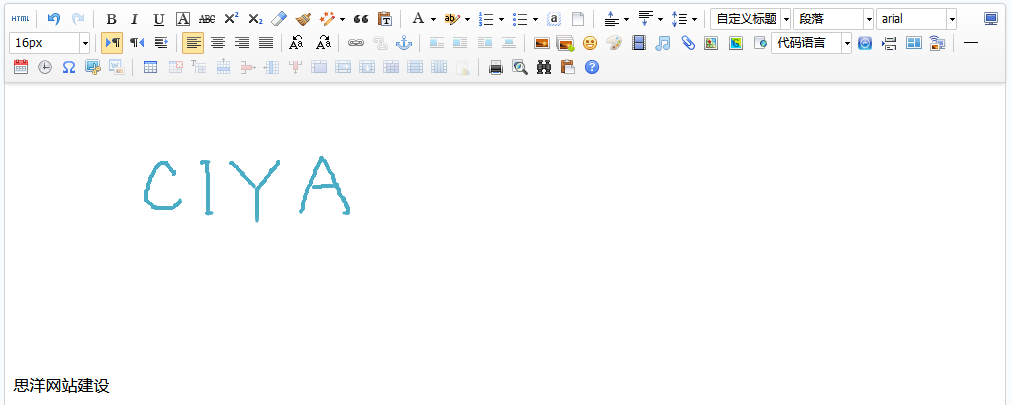This screenshot has height=405, width=1012.
Task: Expand the arial font family dropdown
Action: point(951,19)
